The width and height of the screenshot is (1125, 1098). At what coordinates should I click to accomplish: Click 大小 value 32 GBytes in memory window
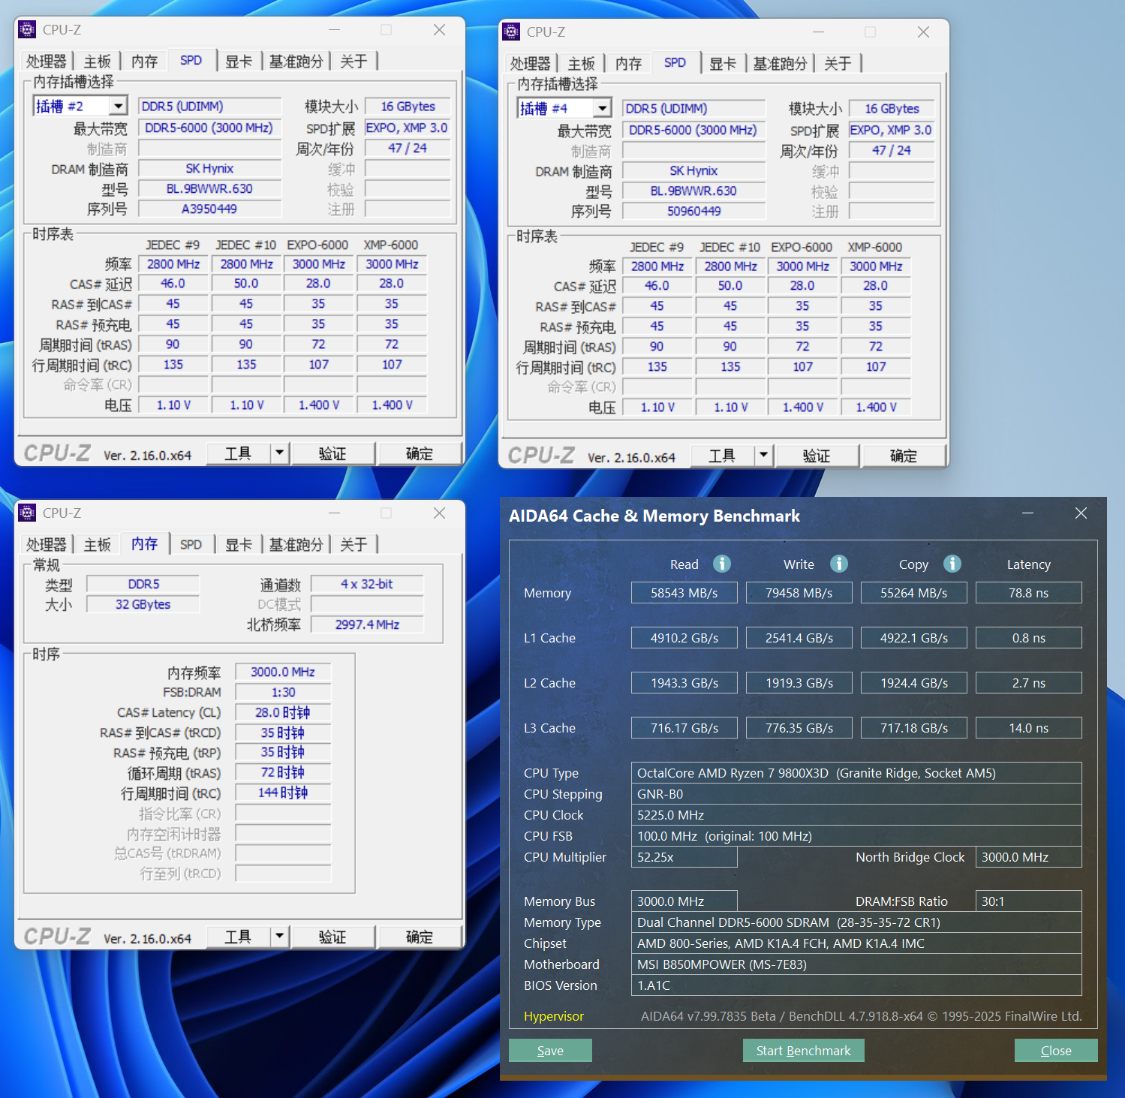point(143,604)
